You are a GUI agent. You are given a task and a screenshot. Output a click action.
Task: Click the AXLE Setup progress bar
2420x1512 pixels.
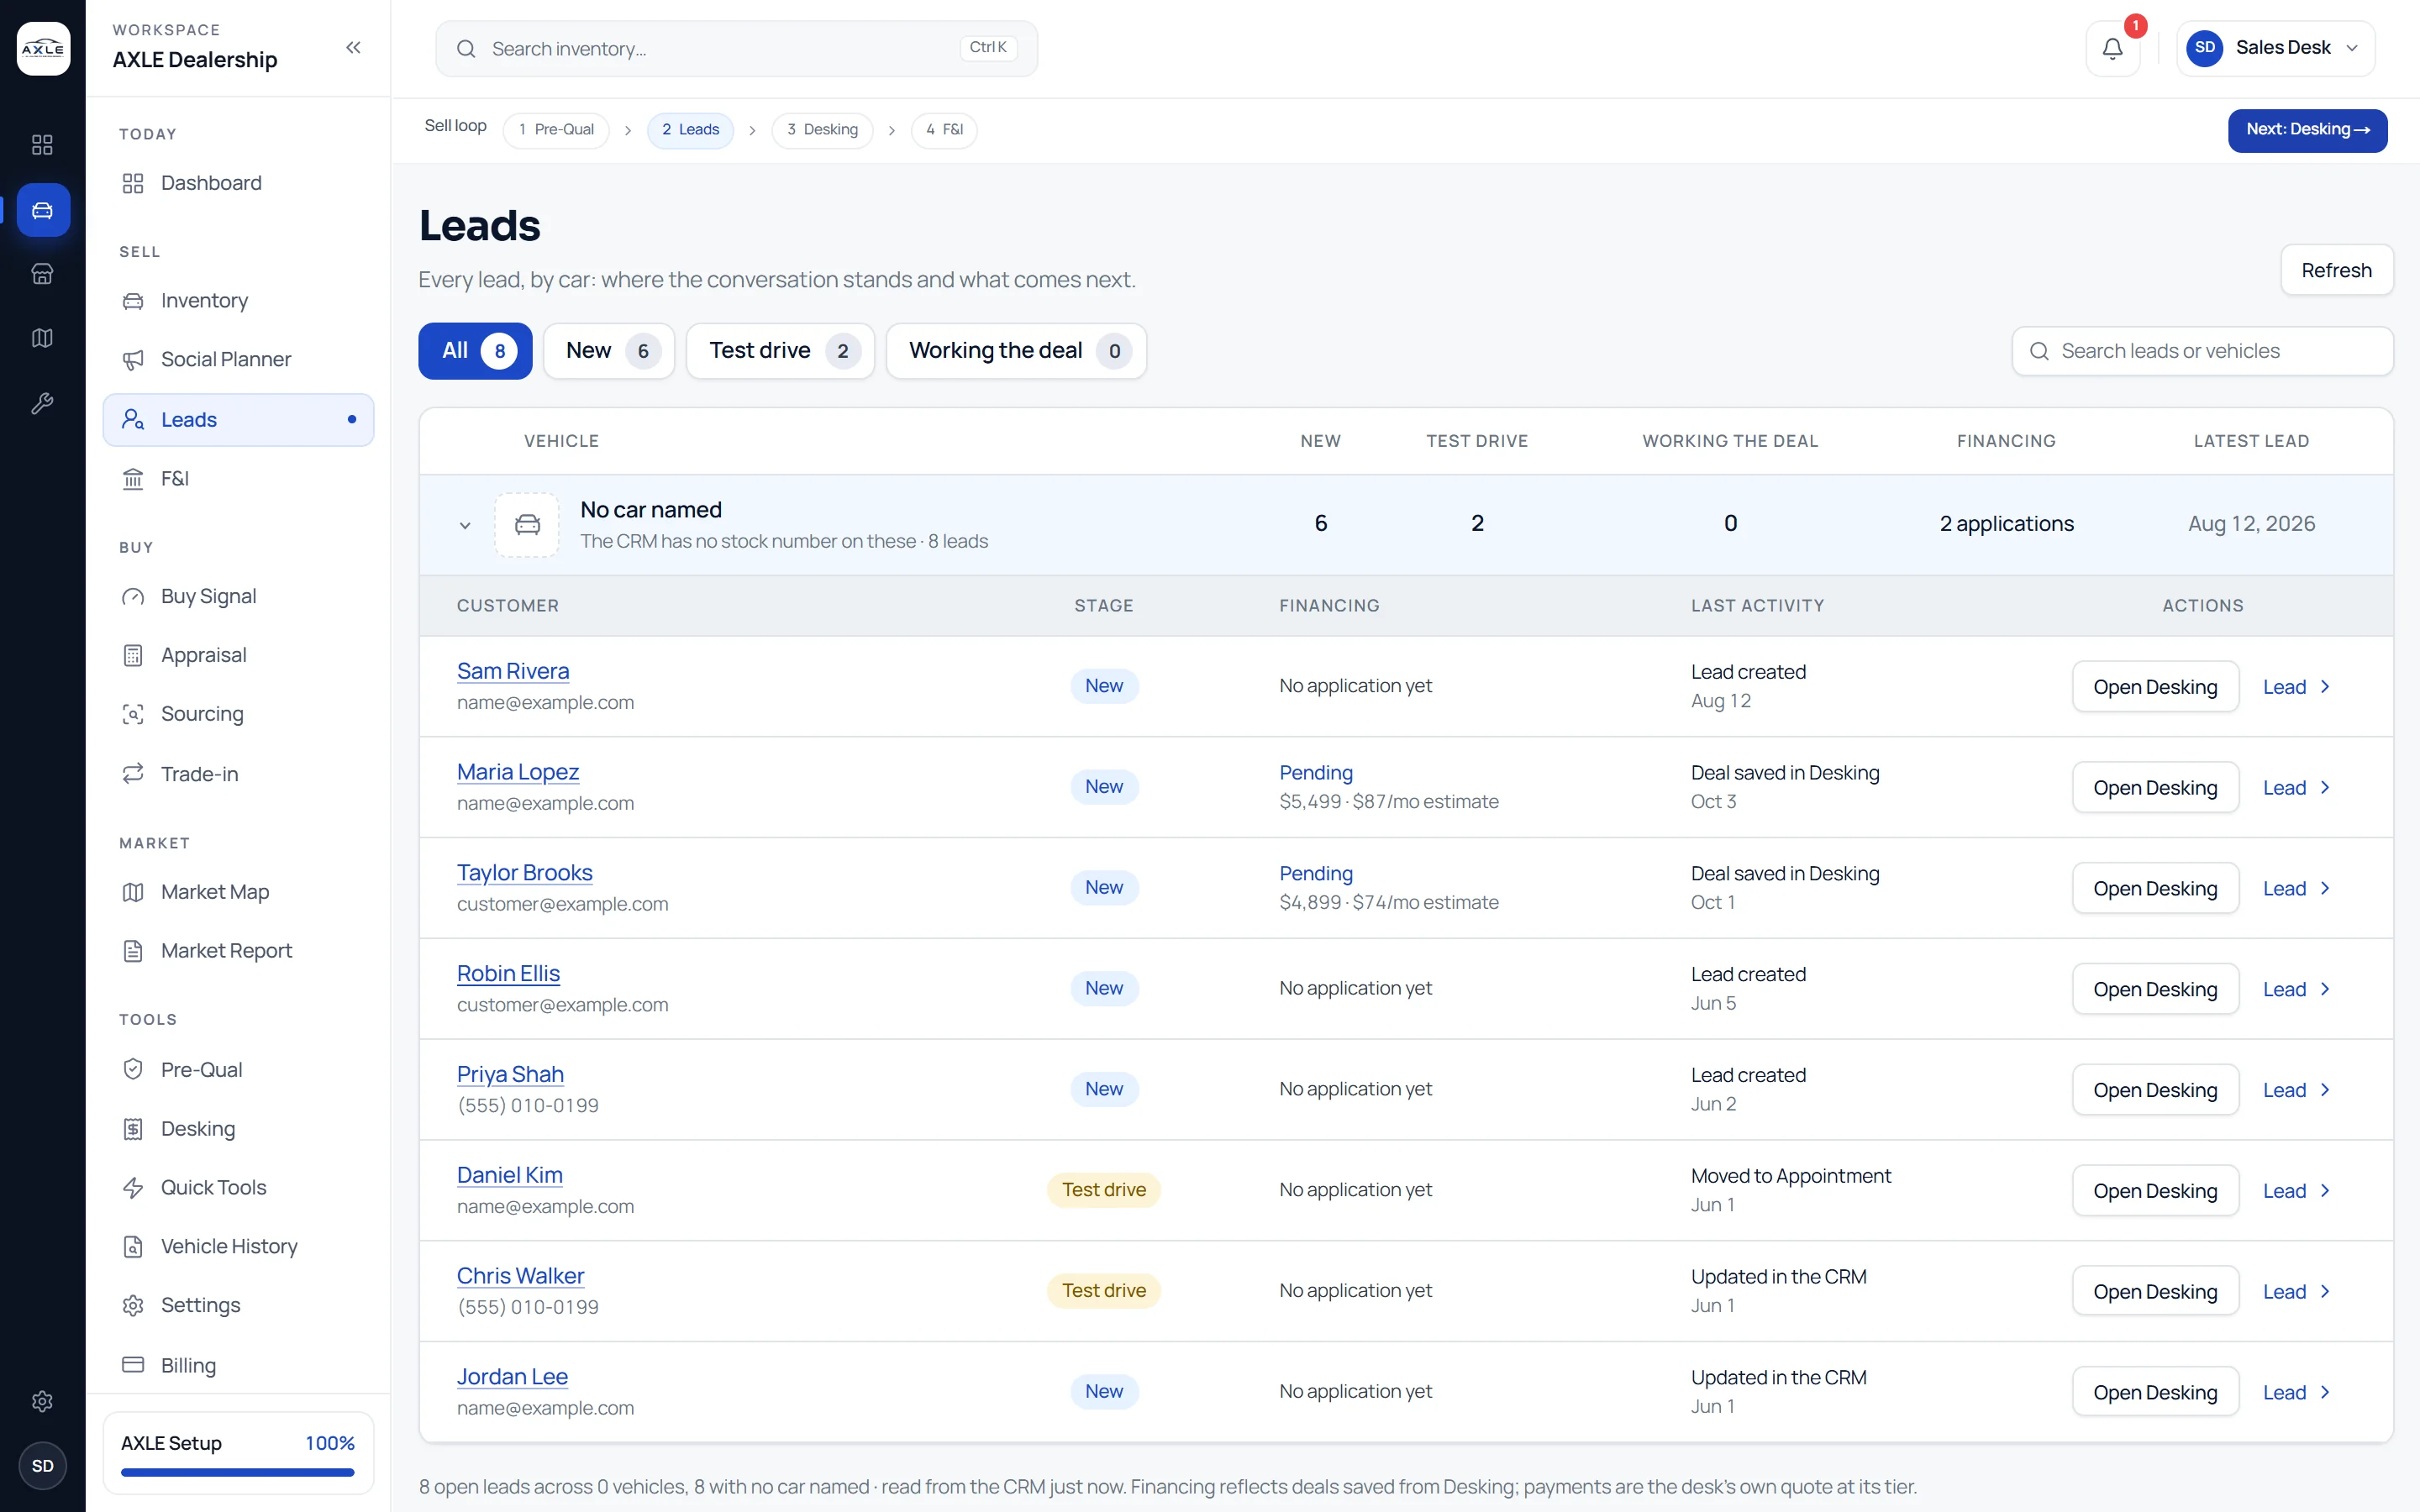238,1472
